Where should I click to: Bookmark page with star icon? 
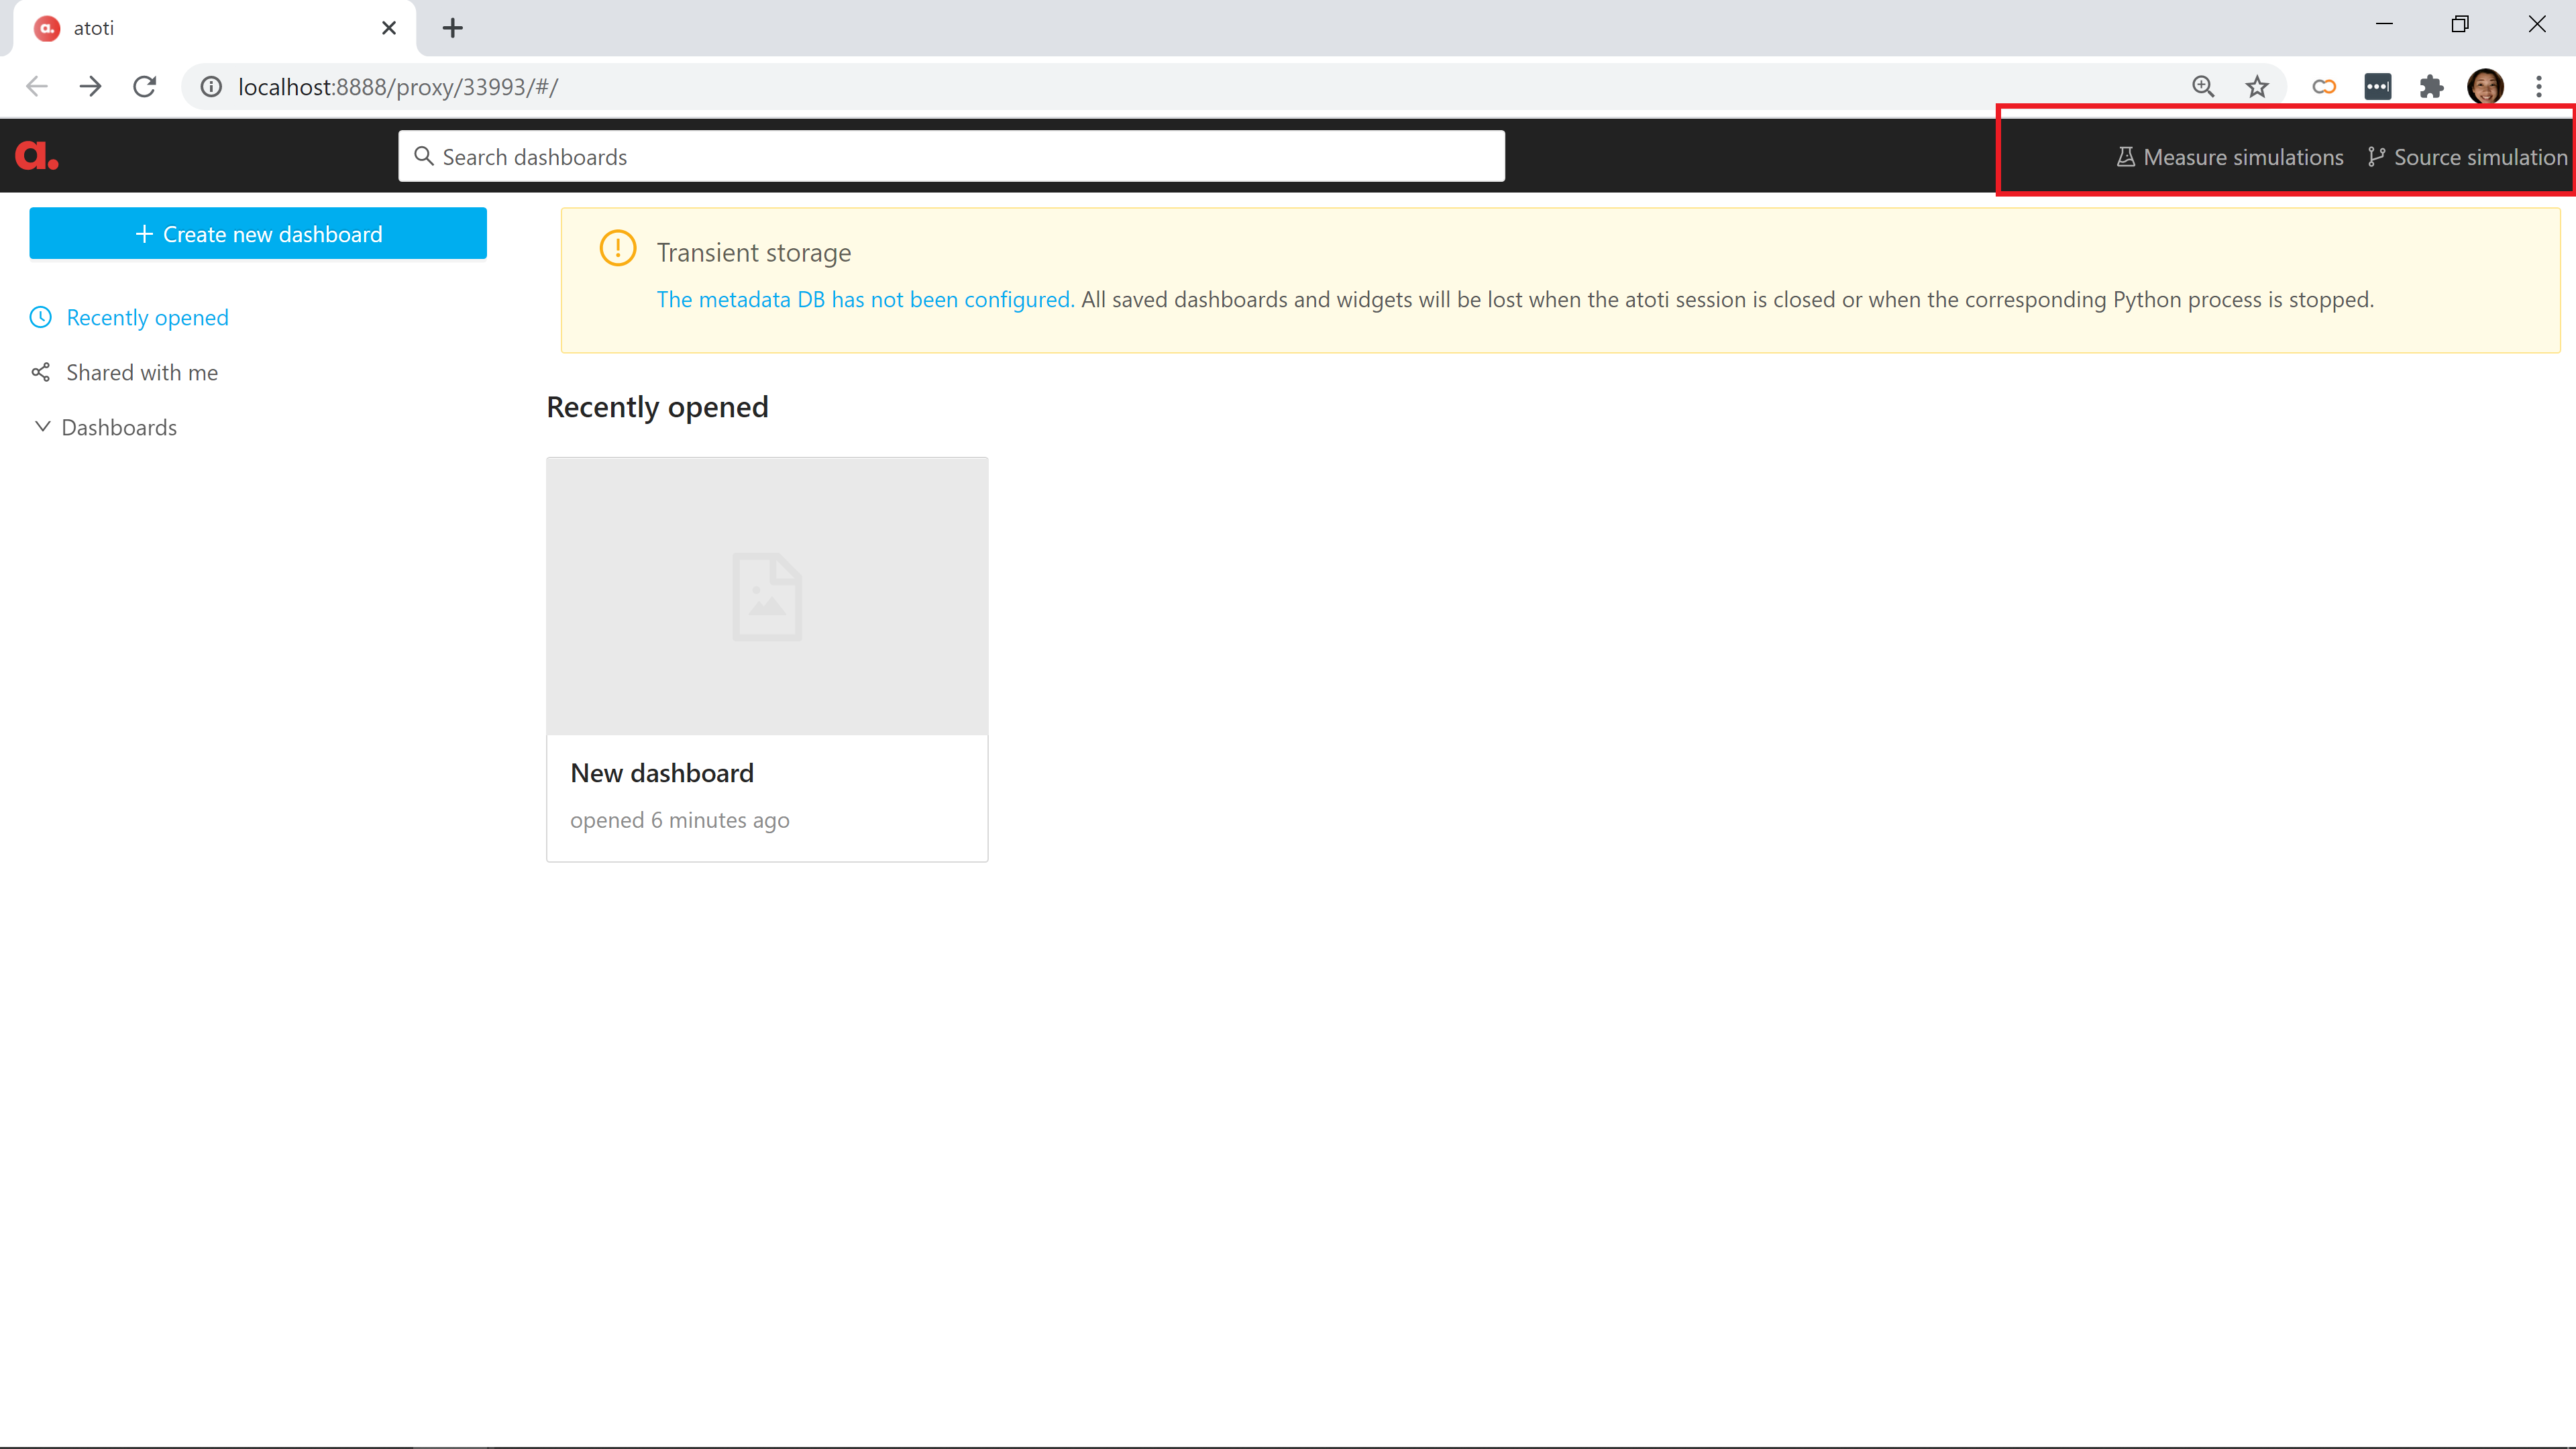click(x=2256, y=87)
